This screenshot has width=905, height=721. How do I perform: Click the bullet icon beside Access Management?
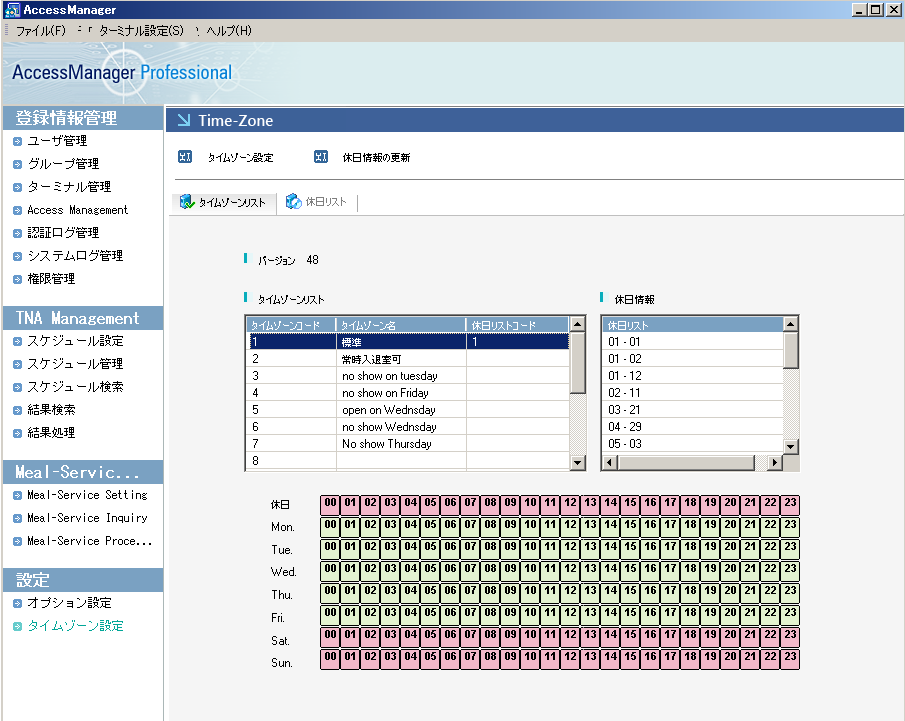pyautogui.click(x=17, y=211)
